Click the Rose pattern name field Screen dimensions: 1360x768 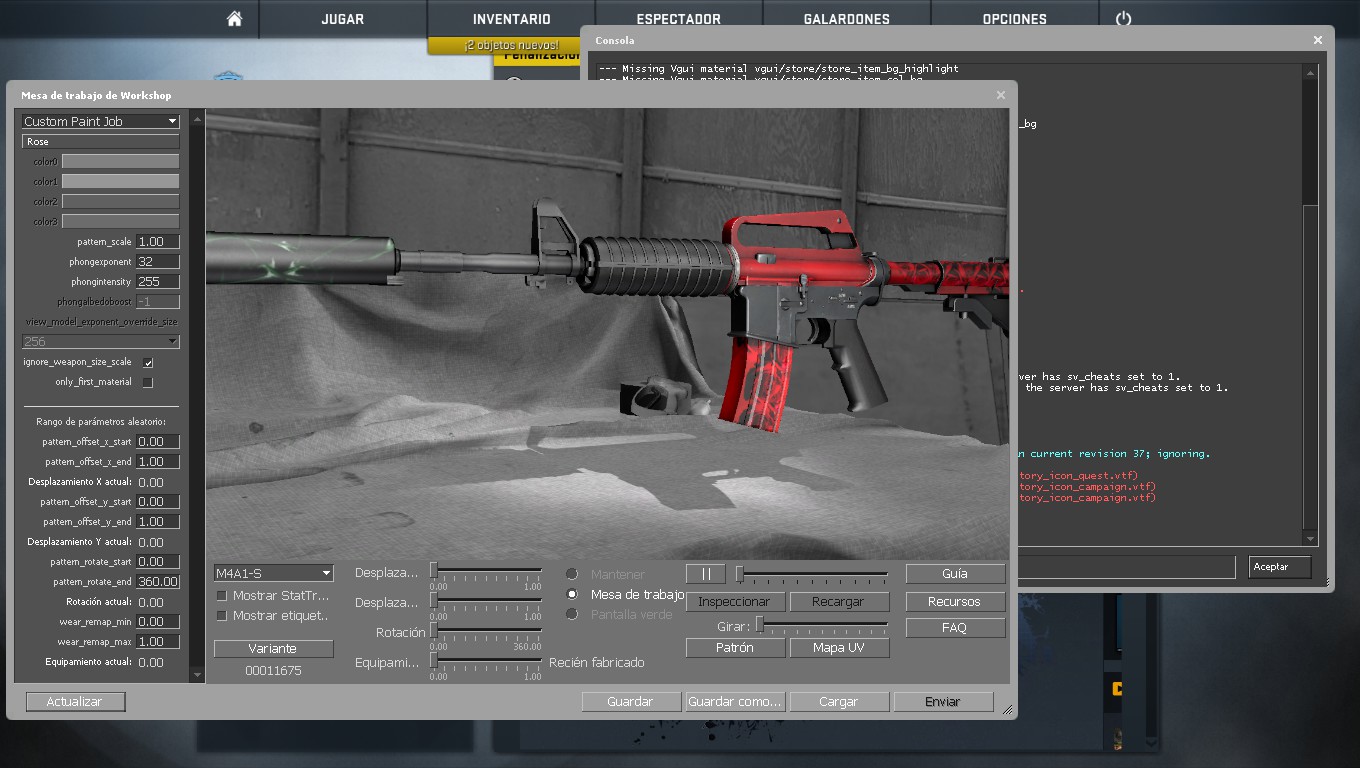tap(101, 141)
